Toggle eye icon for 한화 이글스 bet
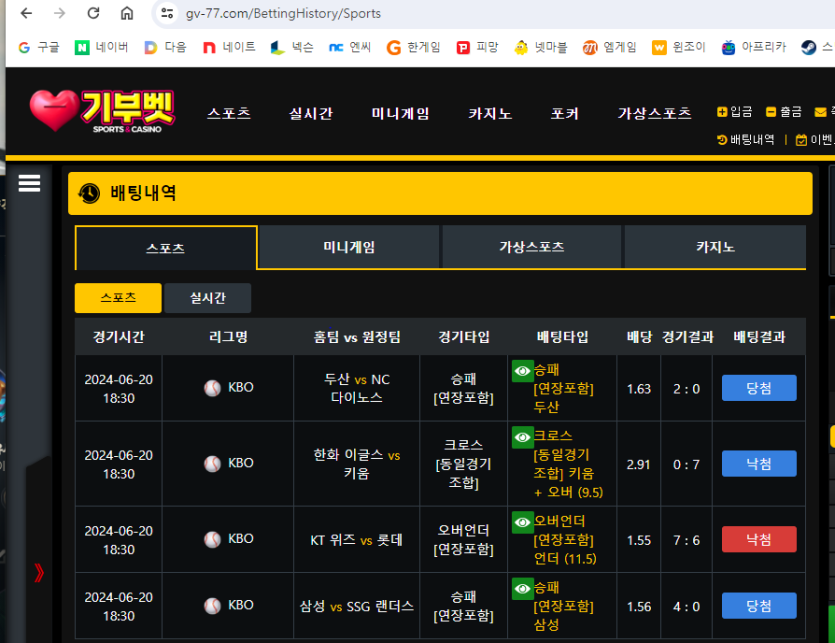 tap(522, 437)
